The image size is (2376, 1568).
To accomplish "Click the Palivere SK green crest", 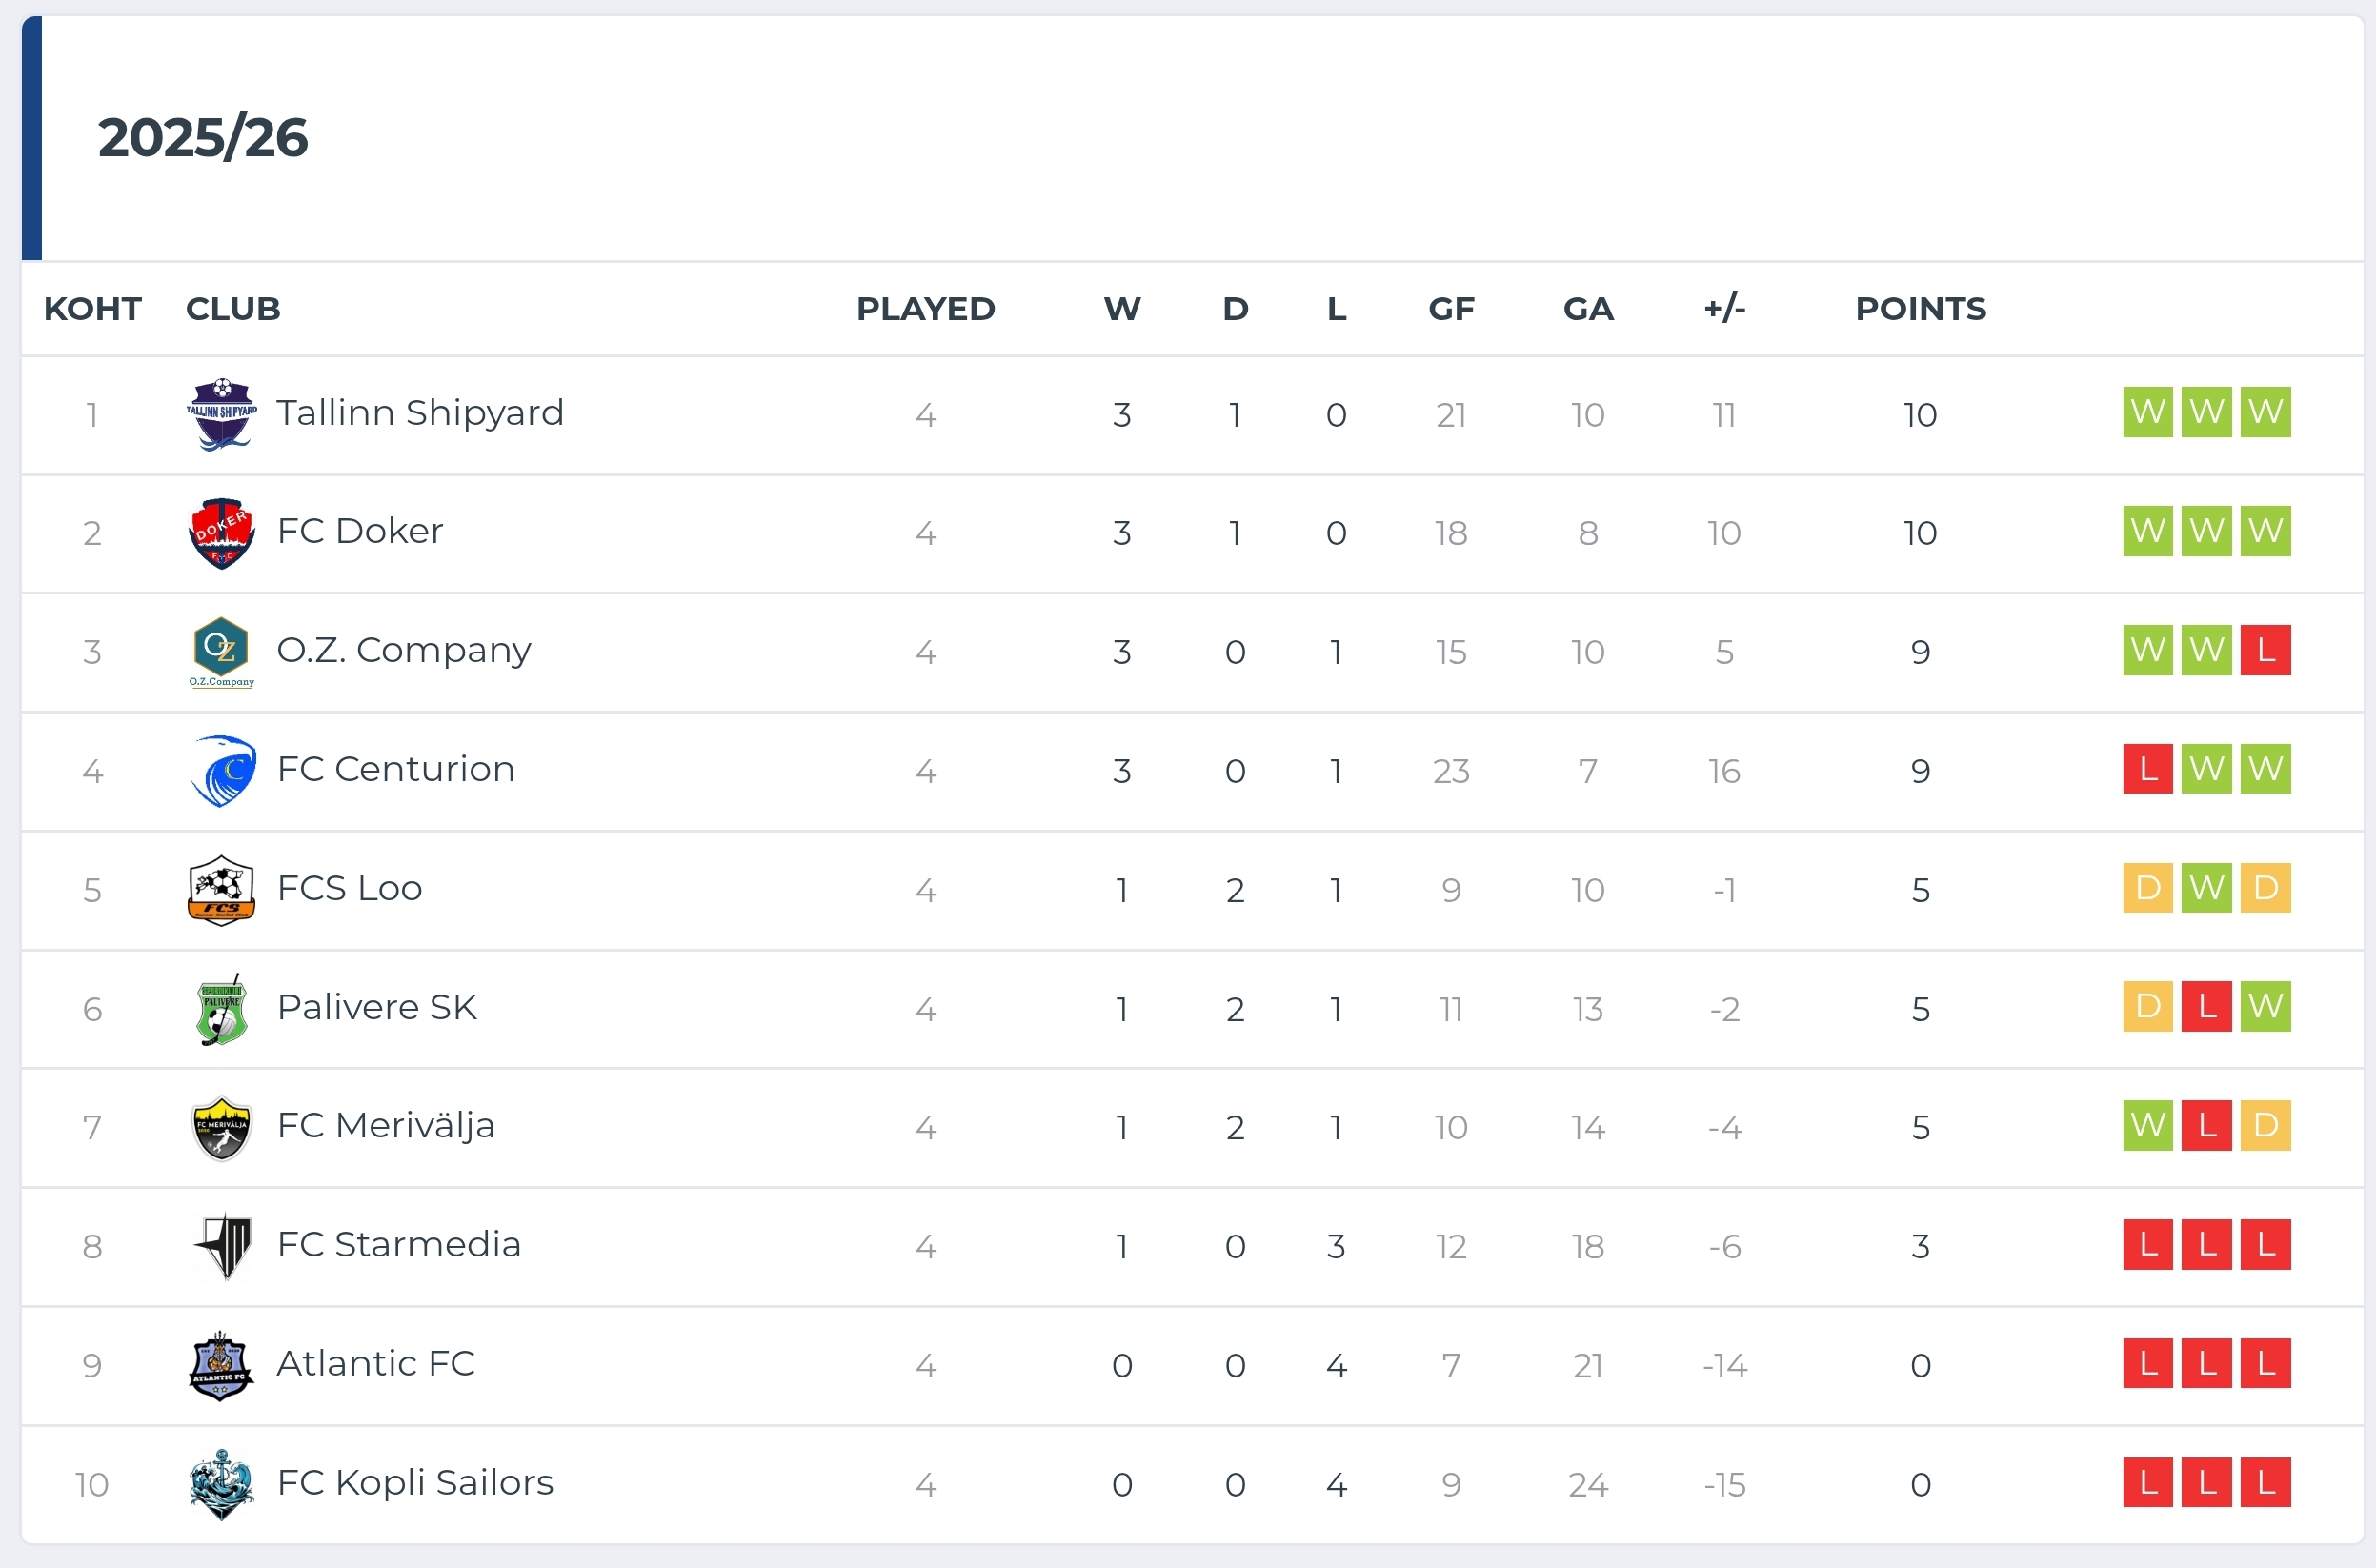I will tap(221, 1008).
